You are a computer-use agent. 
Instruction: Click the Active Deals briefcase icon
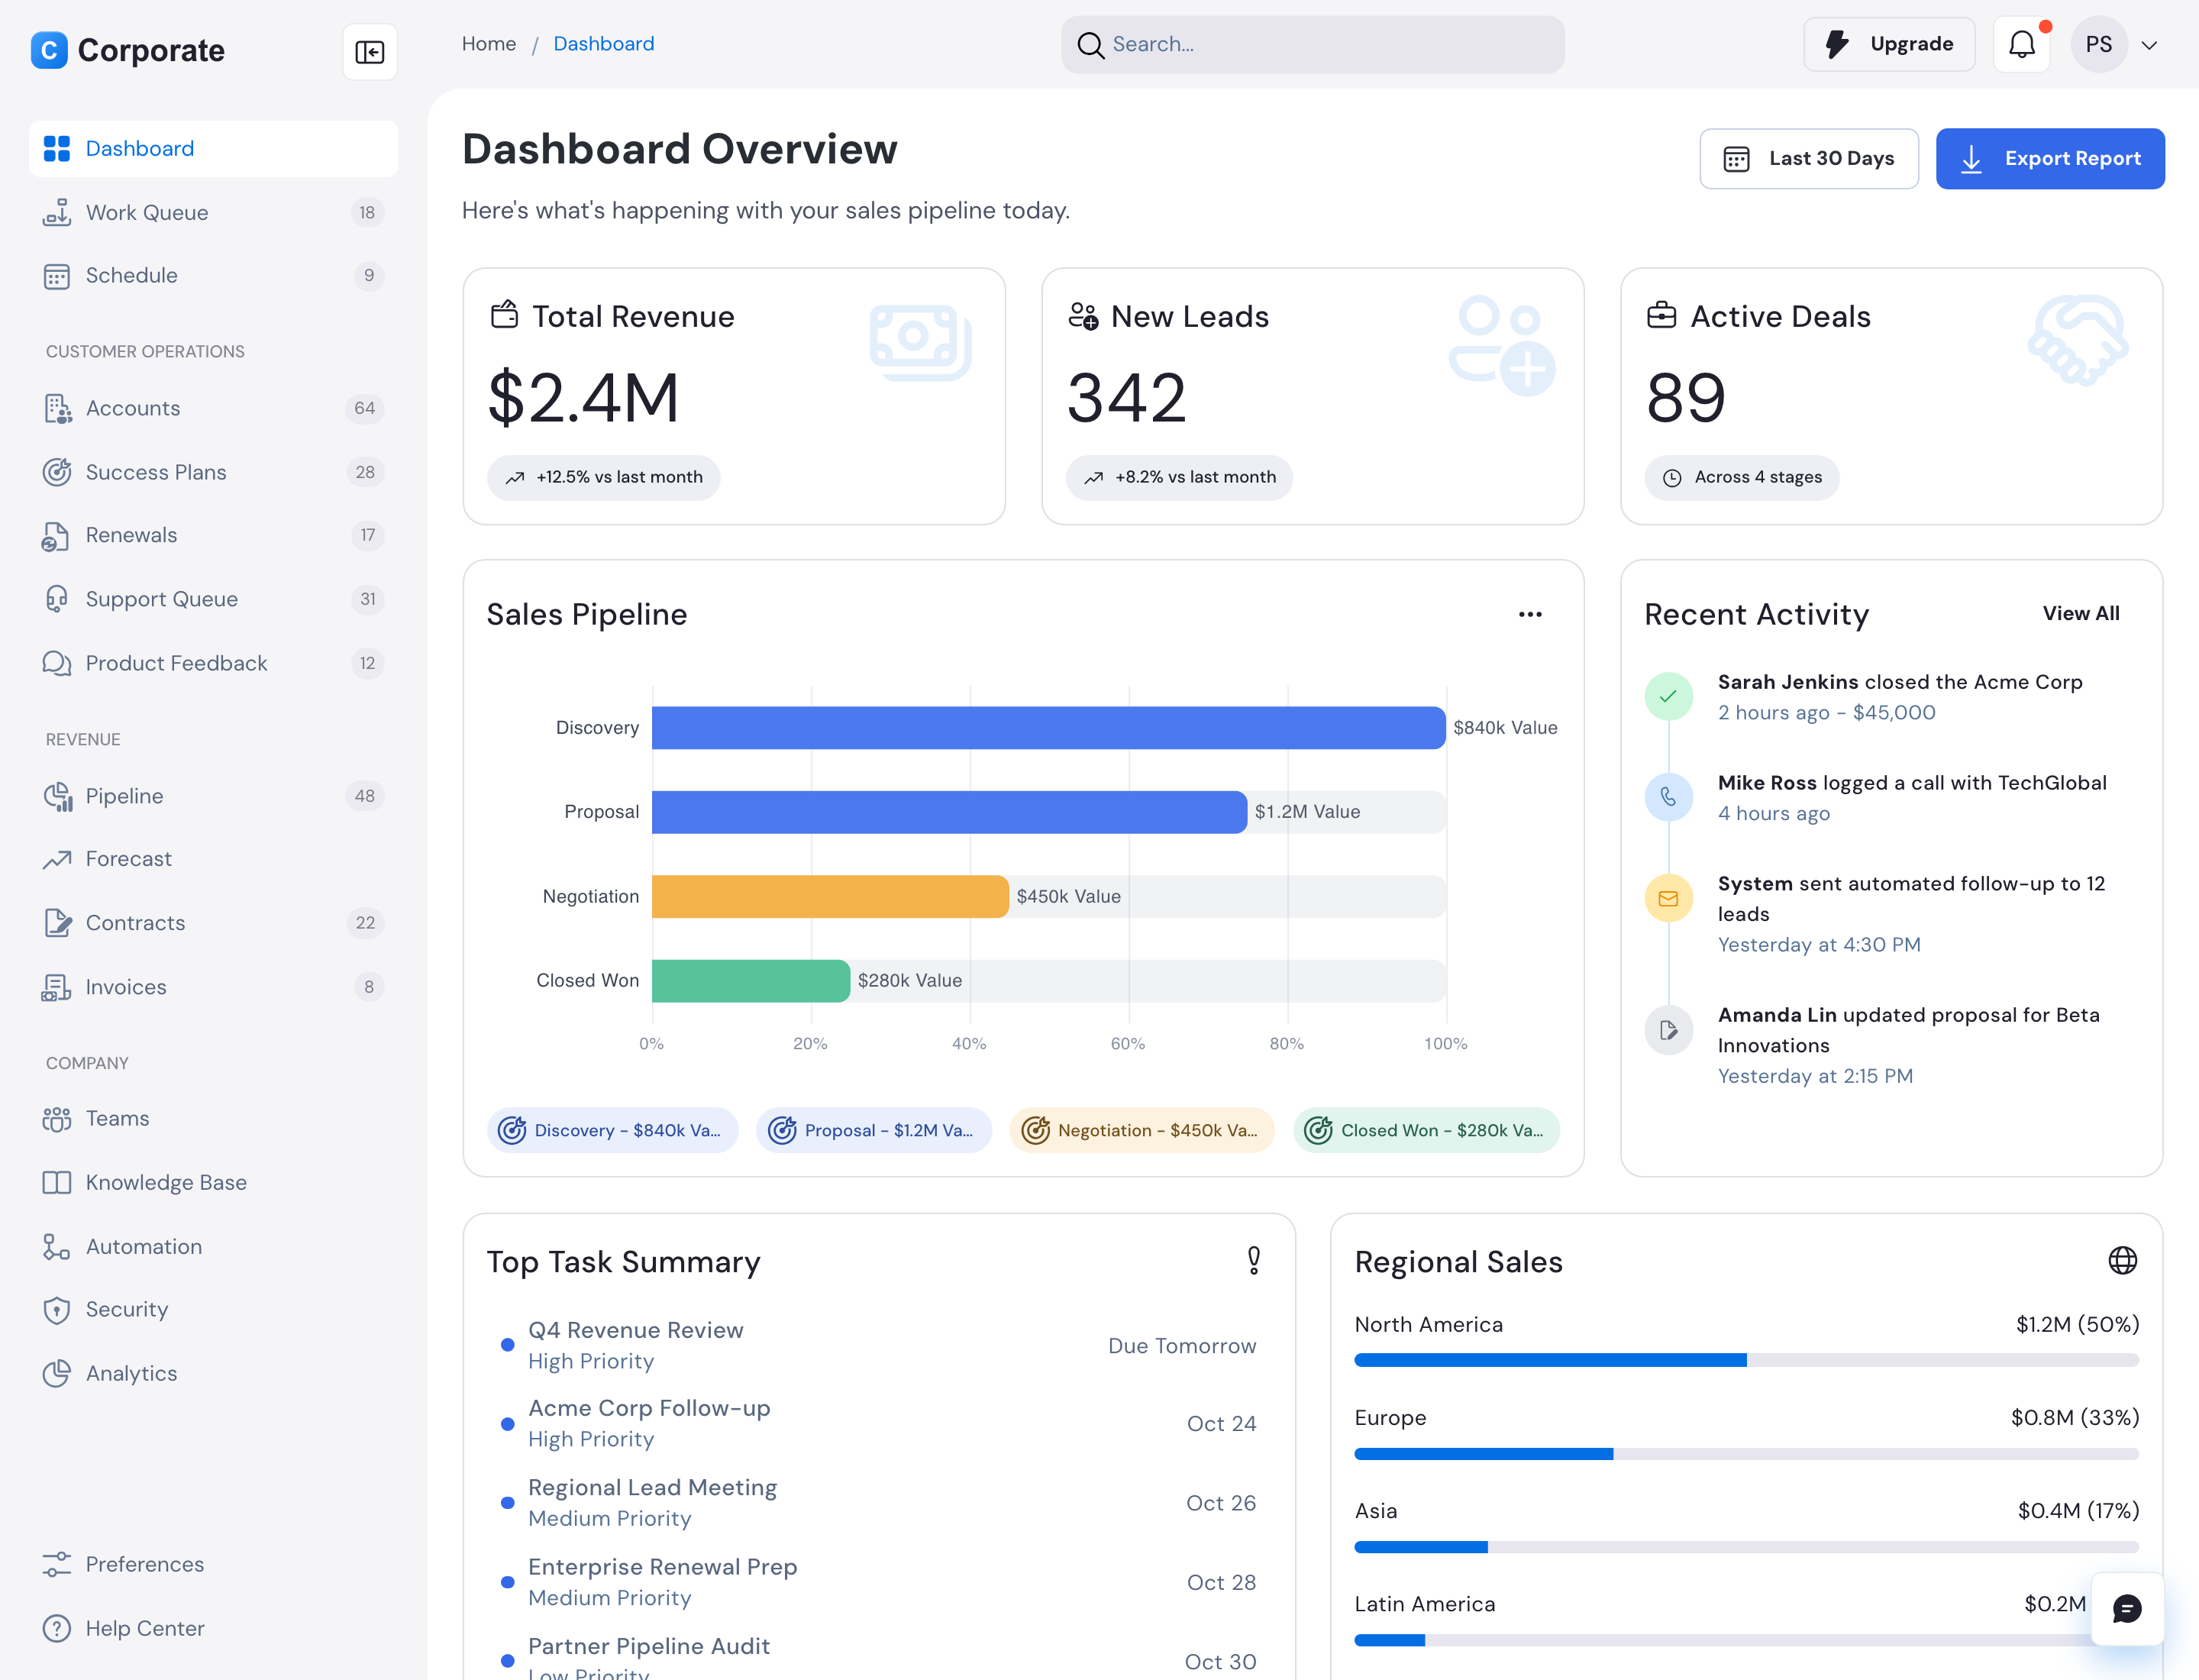[1661, 315]
